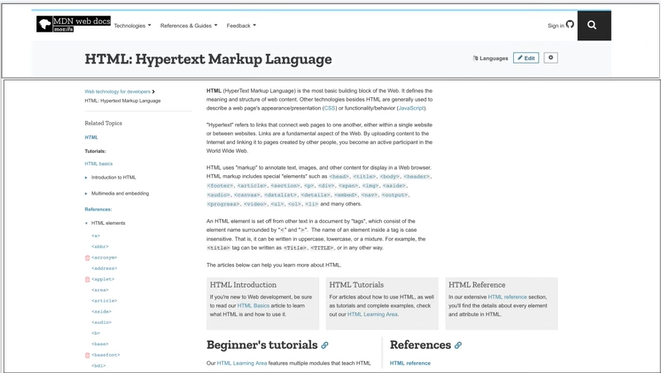Image resolution: width=661 pixels, height=373 pixels.
Task: Click the <output> element link in article
Action: coord(395,195)
